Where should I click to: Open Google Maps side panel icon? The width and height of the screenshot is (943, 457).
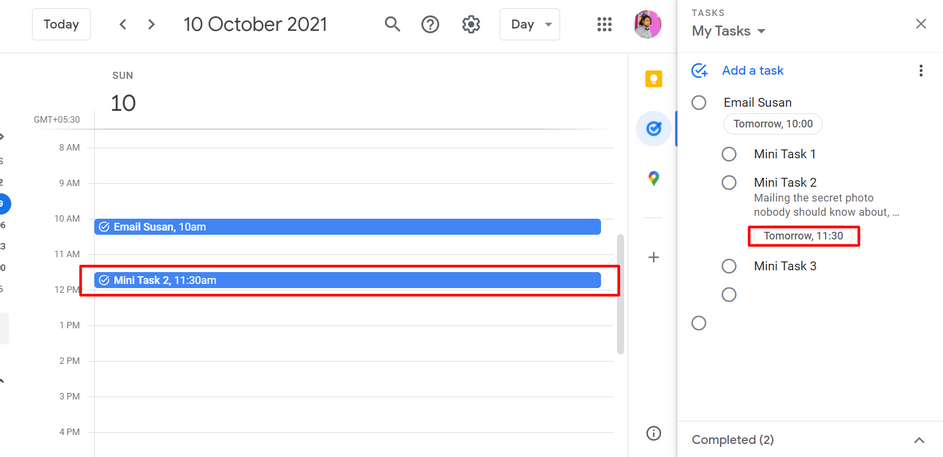pos(654,179)
